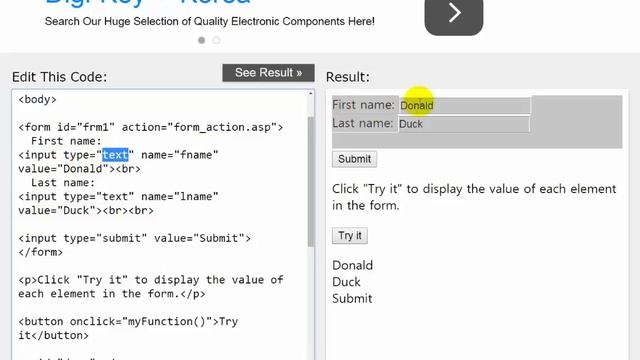
Task: Click the output text Submit in result
Action: click(x=352, y=298)
